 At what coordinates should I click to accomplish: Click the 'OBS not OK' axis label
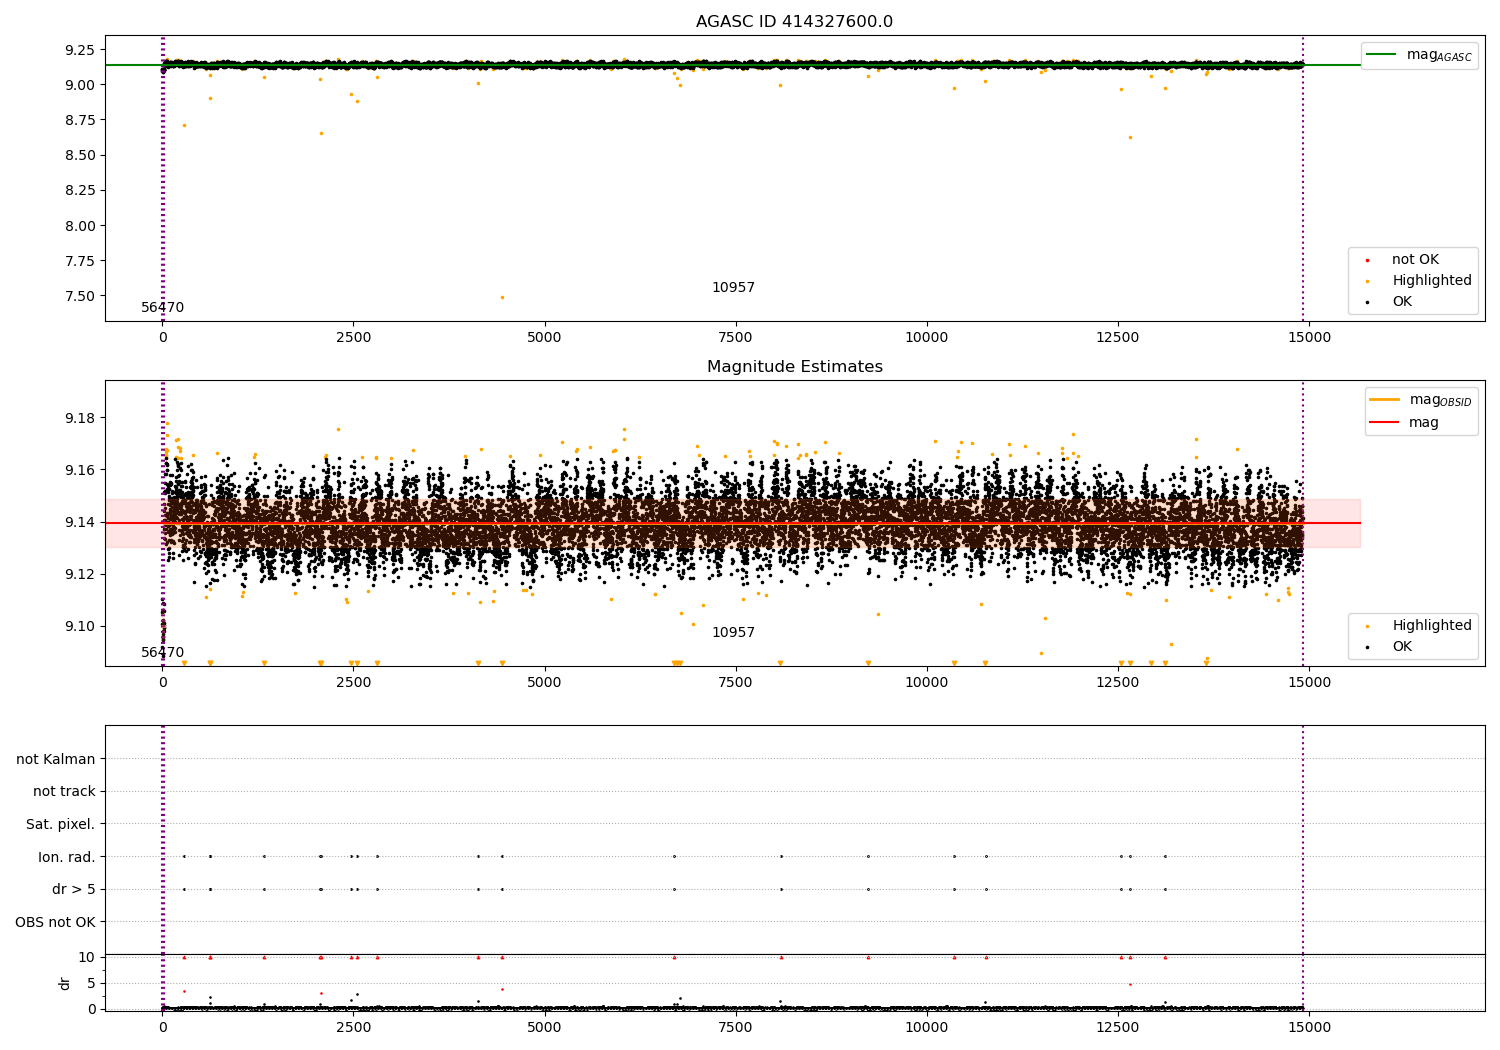[x=55, y=922]
